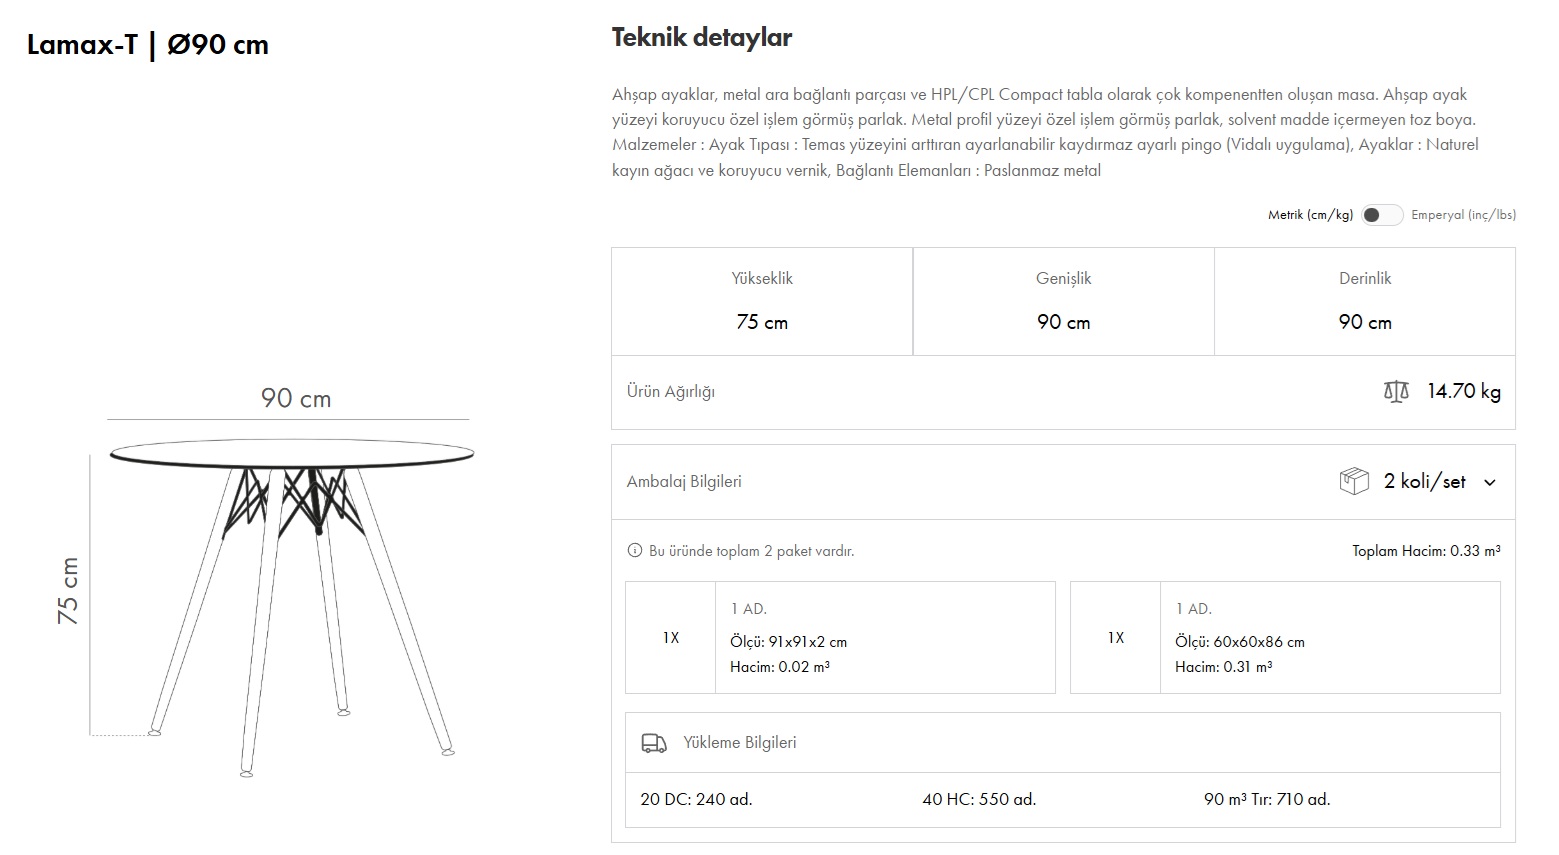Image resolution: width=1559 pixels, height=855 pixels.
Task: Collapse the 2 koli/set chevron
Action: [x=1490, y=482]
